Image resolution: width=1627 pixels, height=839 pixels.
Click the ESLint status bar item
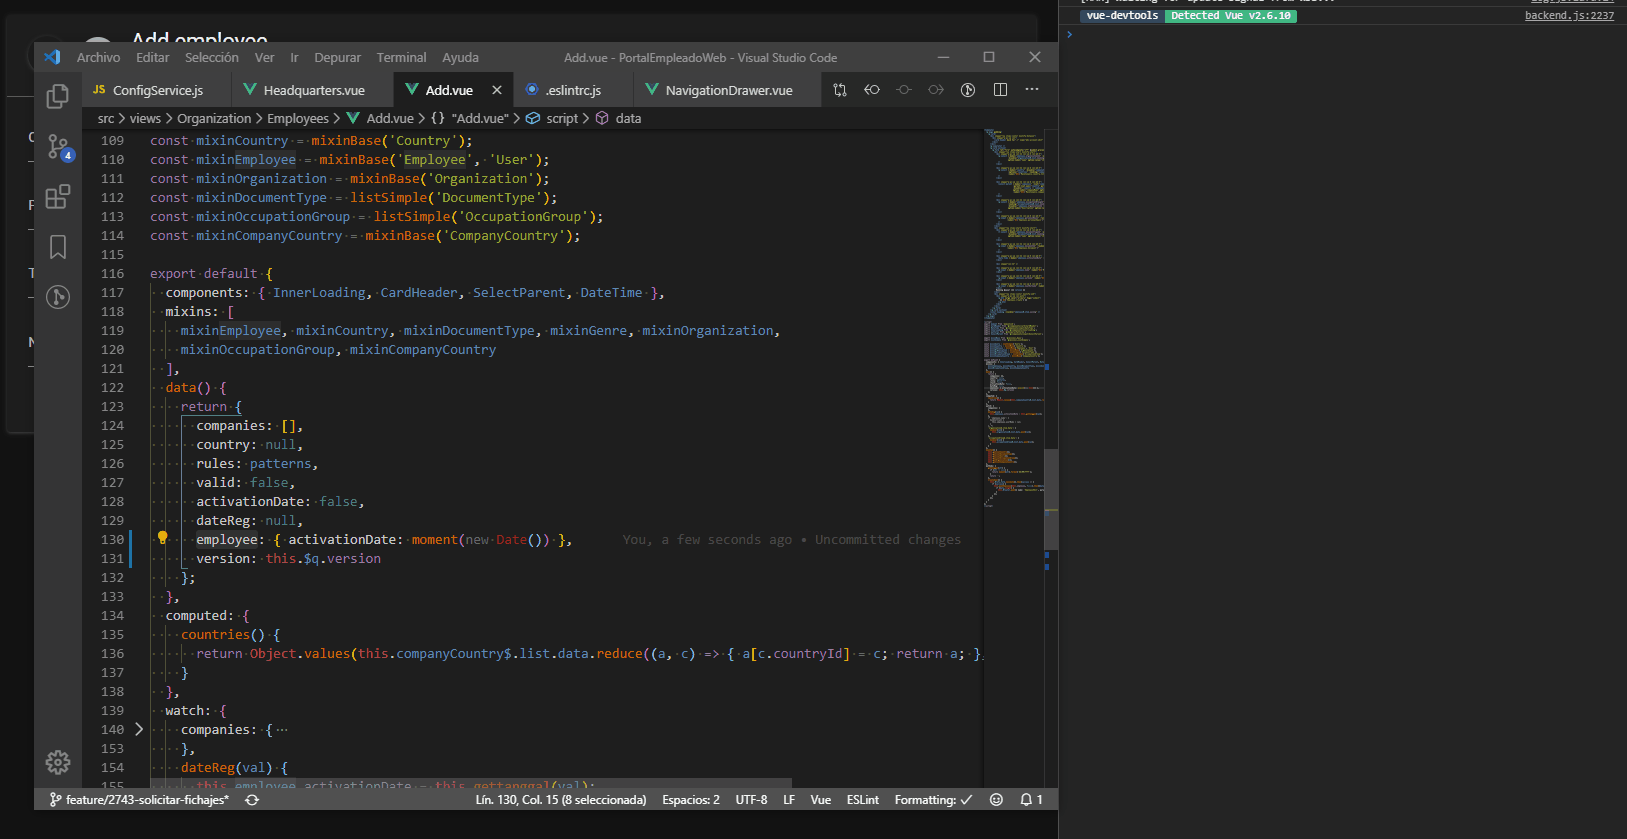[x=863, y=800]
